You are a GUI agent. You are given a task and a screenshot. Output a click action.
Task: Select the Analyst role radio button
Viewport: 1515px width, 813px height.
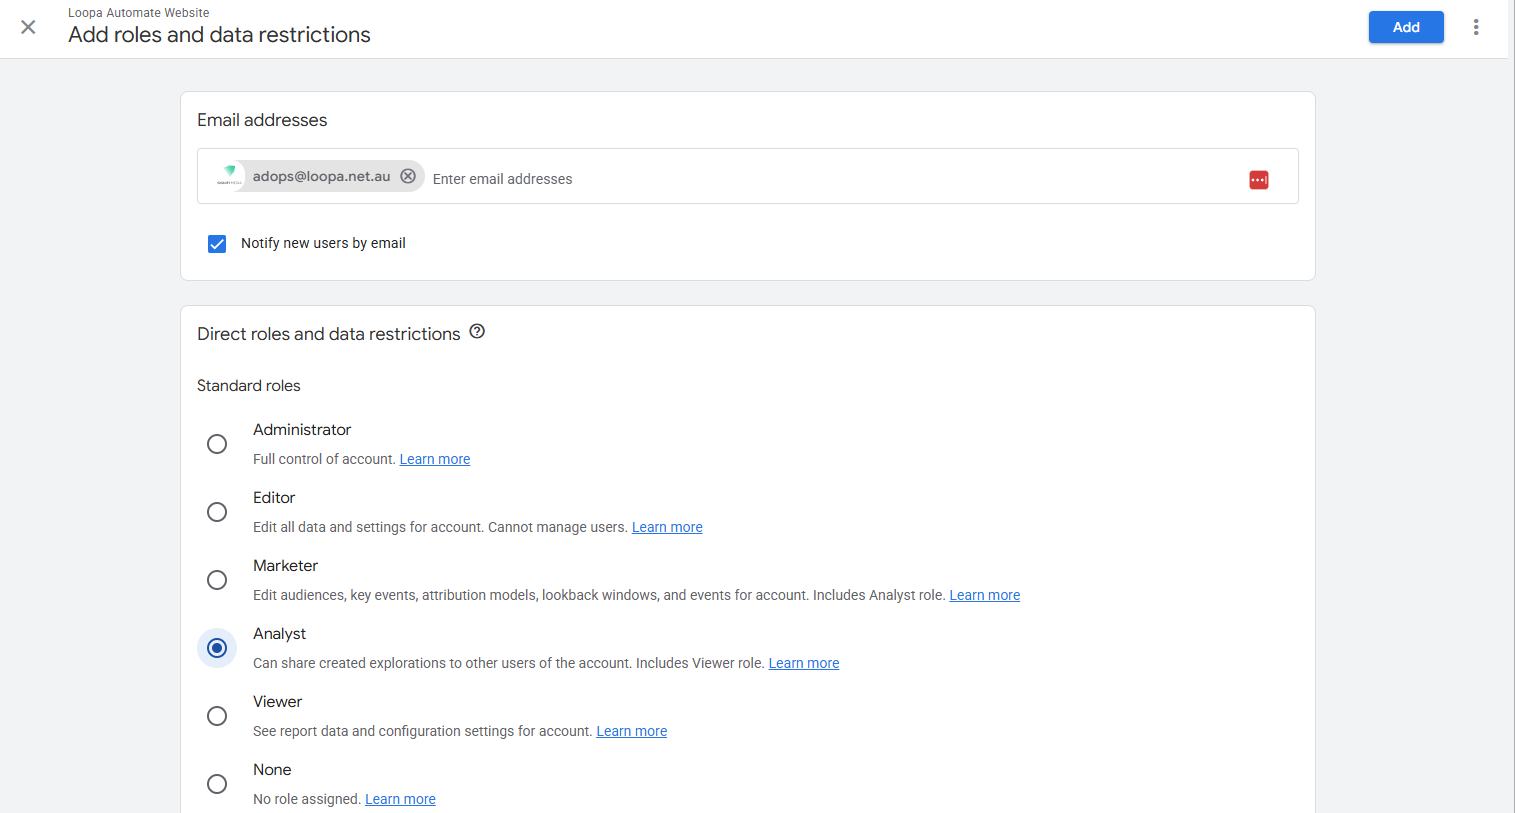click(217, 648)
